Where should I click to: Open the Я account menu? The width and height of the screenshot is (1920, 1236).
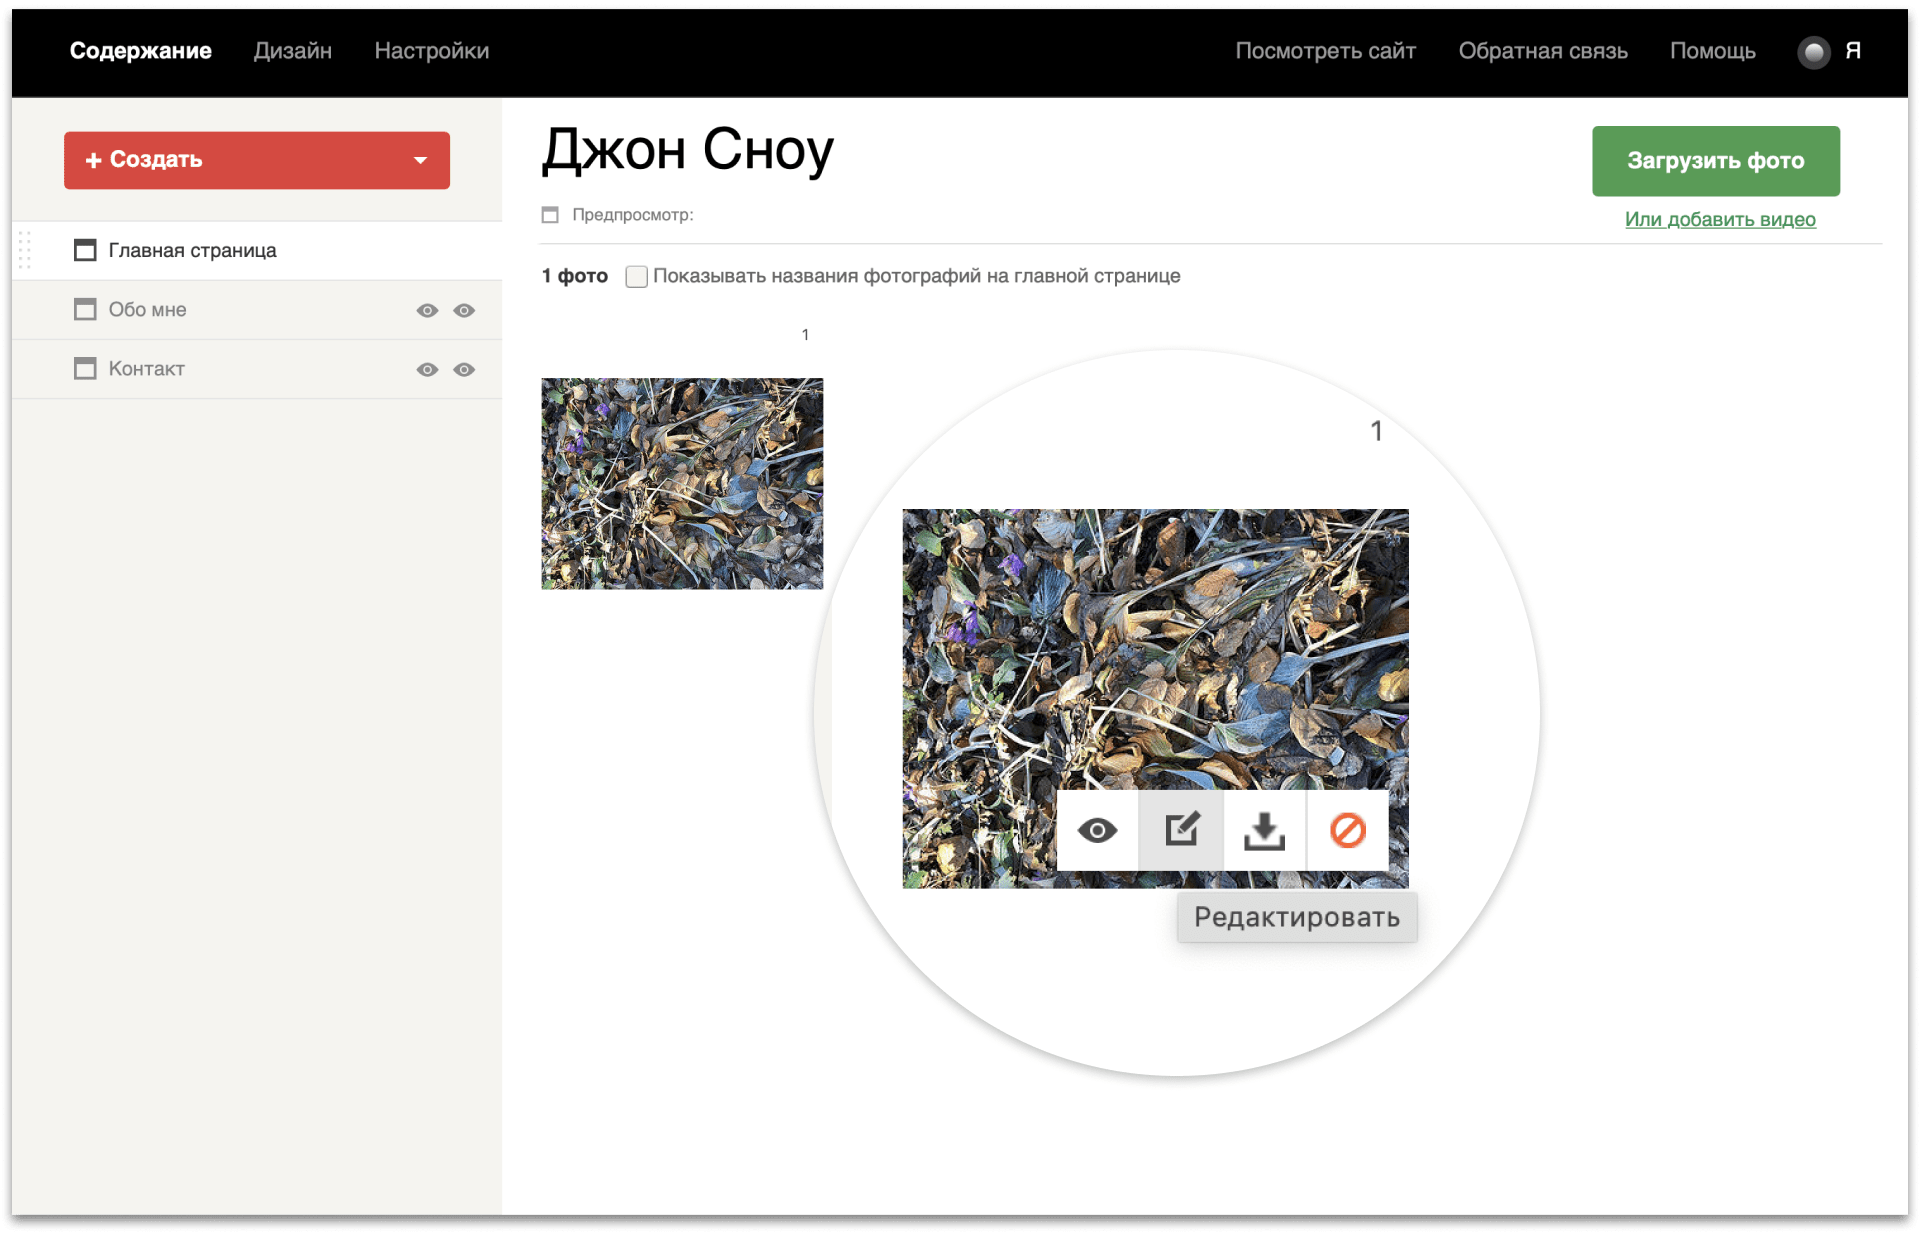pos(1852,51)
